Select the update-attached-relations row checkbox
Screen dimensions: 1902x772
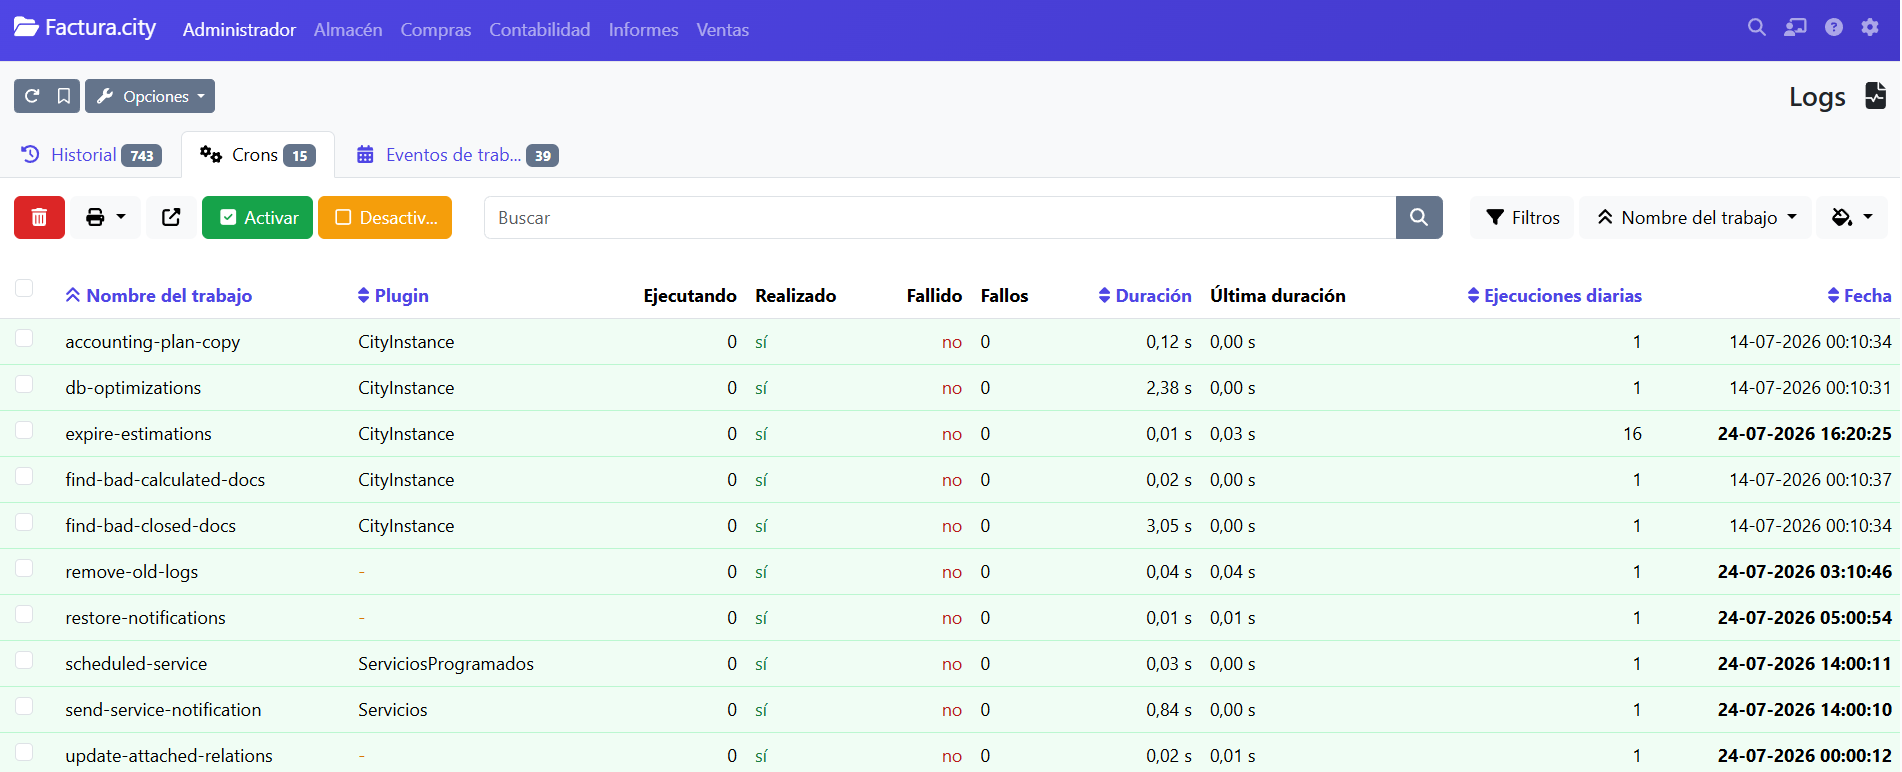click(24, 752)
